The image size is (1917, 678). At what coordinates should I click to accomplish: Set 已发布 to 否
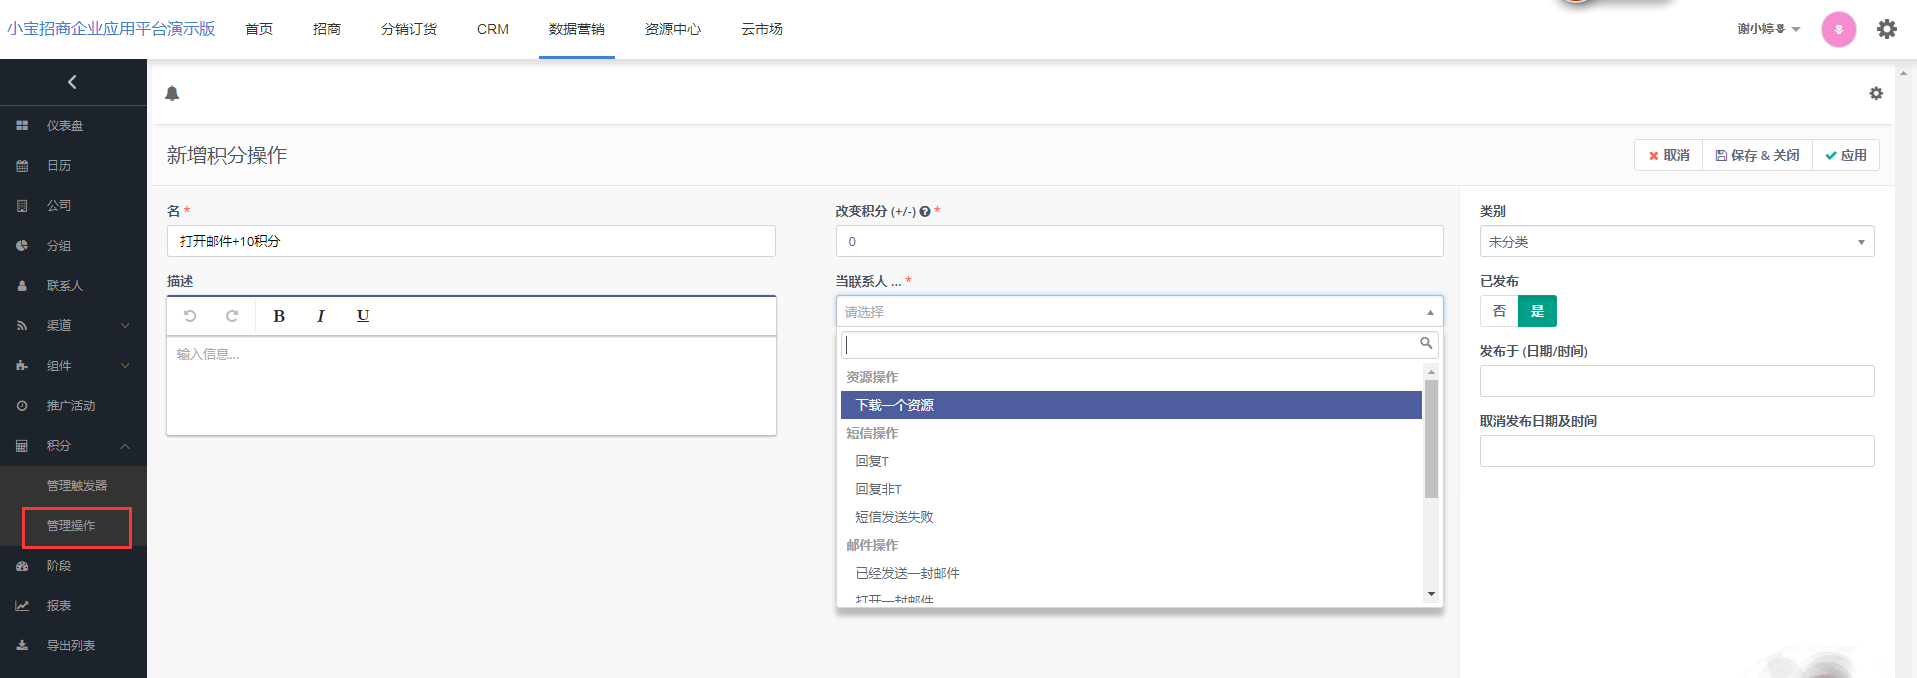point(1499,311)
